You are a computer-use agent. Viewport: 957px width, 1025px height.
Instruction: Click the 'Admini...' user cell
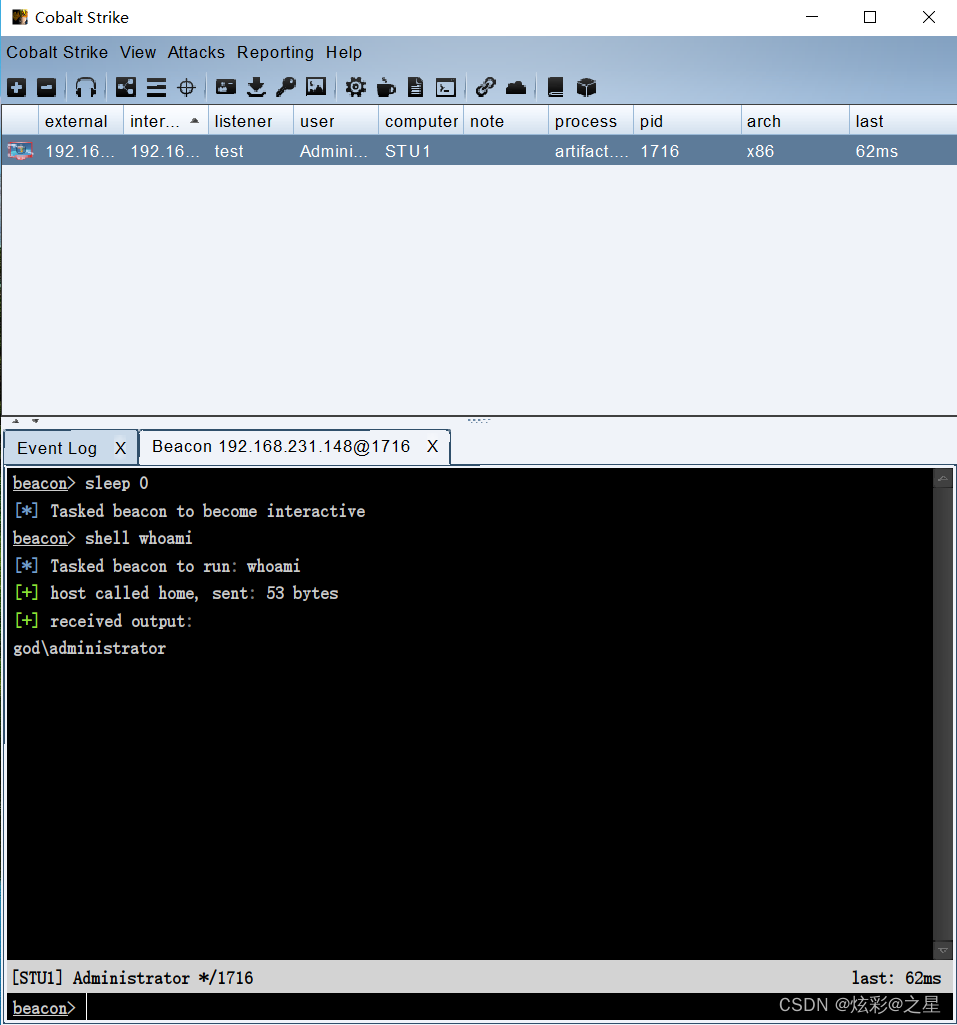pyautogui.click(x=336, y=151)
